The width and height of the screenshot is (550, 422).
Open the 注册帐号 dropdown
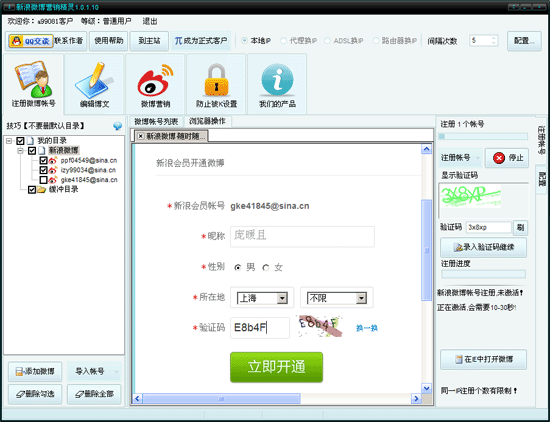click(x=460, y=158)
